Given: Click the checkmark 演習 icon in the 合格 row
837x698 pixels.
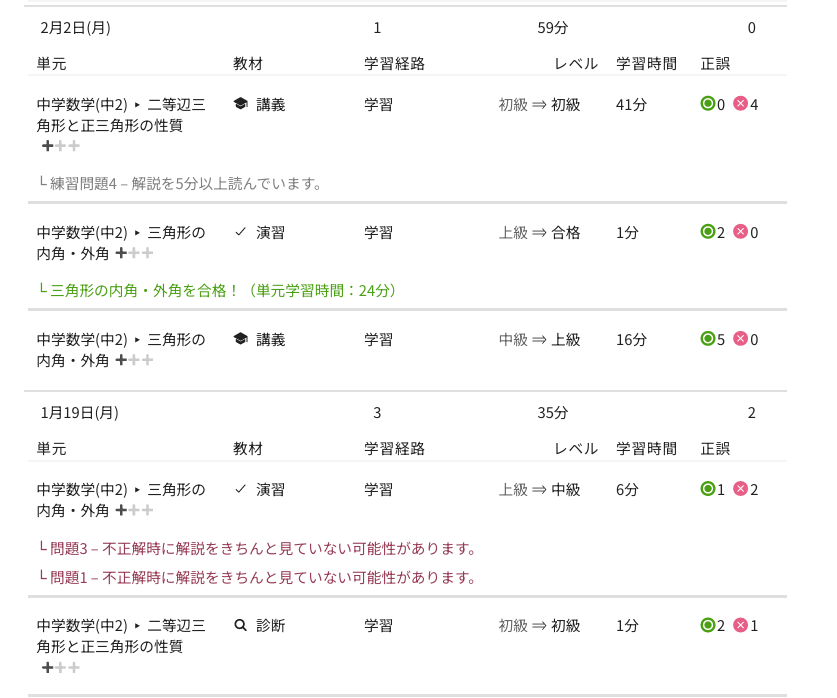Looking at the screenshot, I should click(x=240, y=233).
